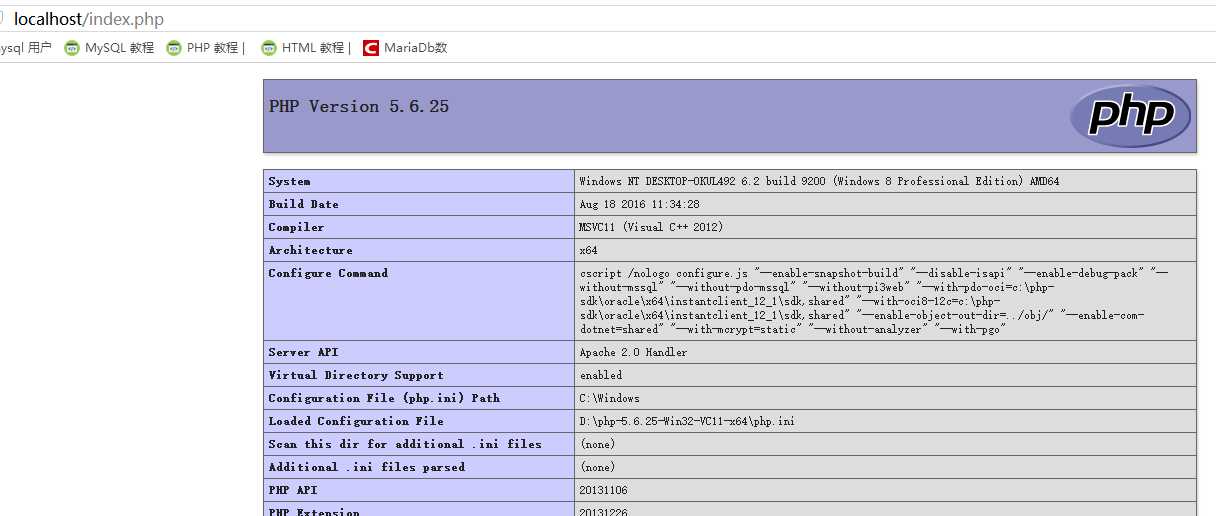
Task: Click the HTML 教程 bookmark favicon
Action: click(268, 48)
